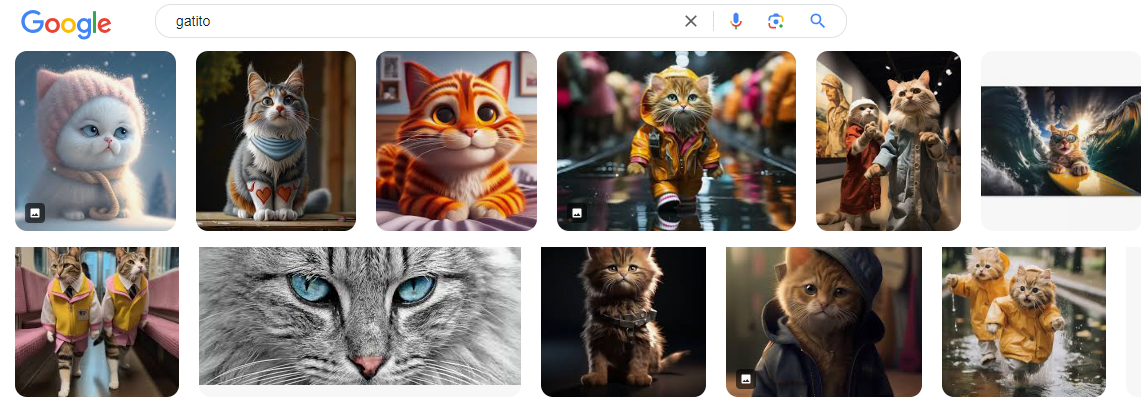
Task: View the two dressed cats in museum
Action: 888,140
